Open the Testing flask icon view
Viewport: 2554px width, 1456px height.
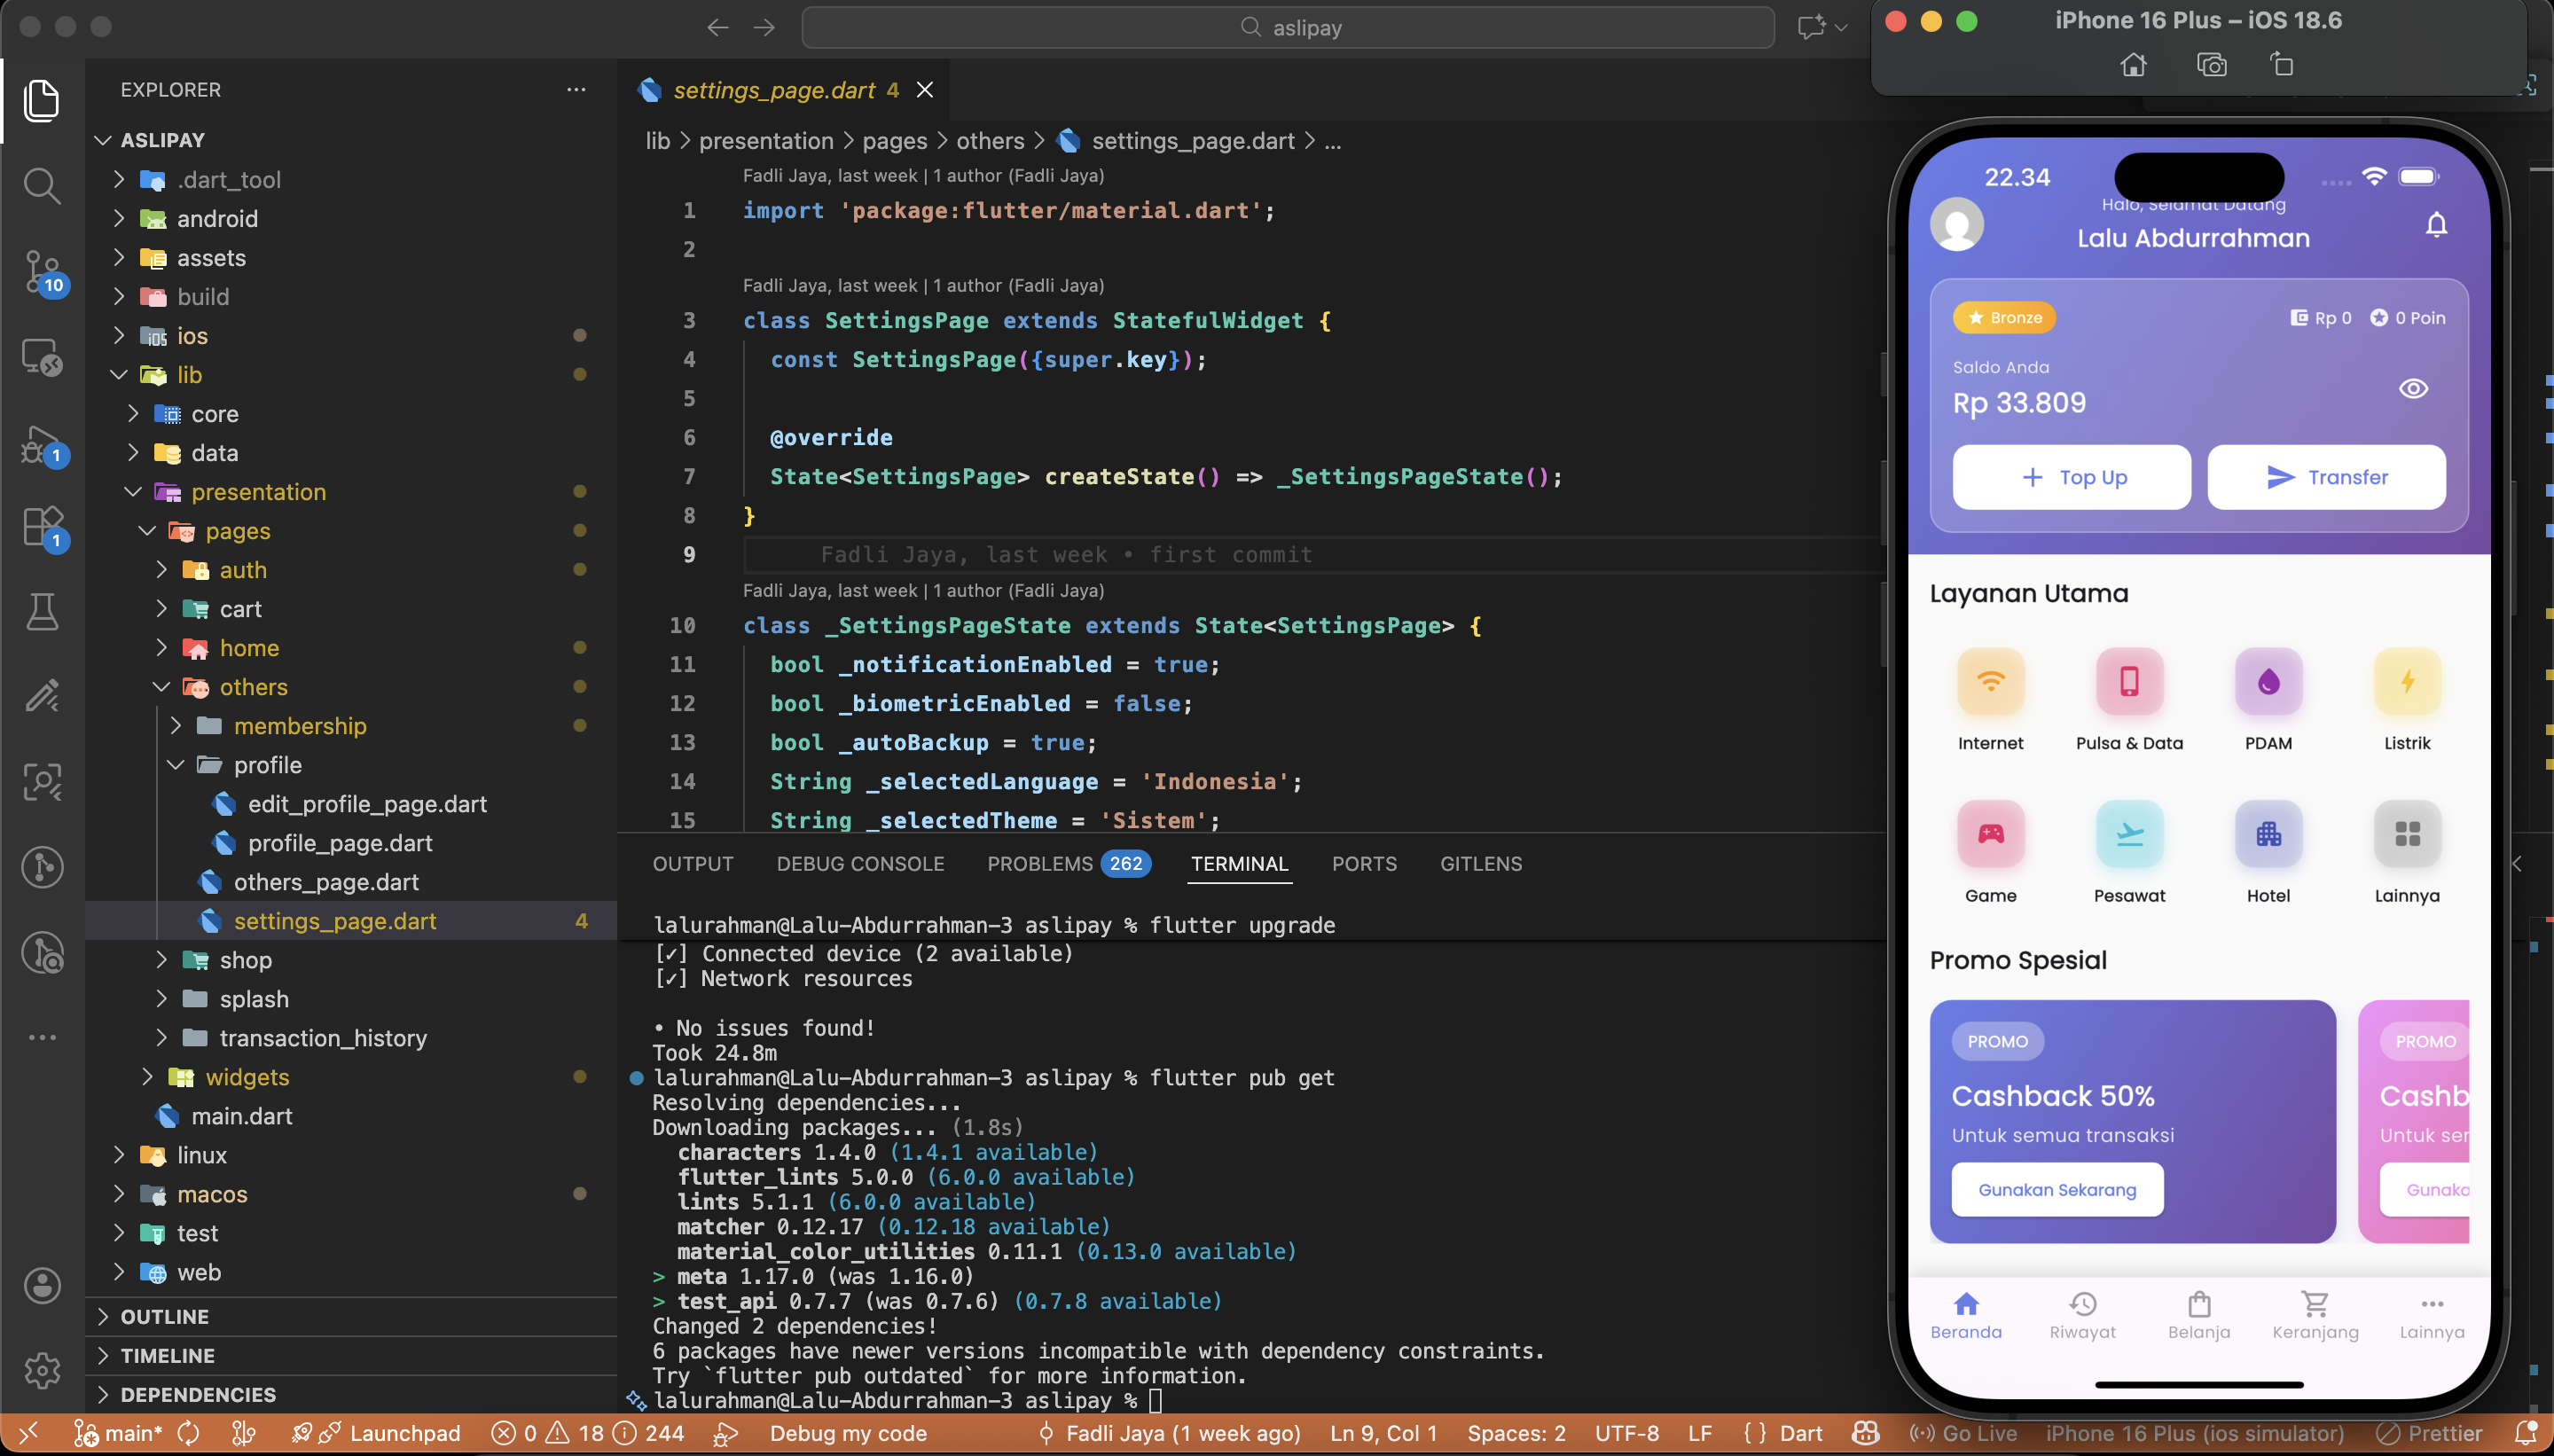click(41, 611)
